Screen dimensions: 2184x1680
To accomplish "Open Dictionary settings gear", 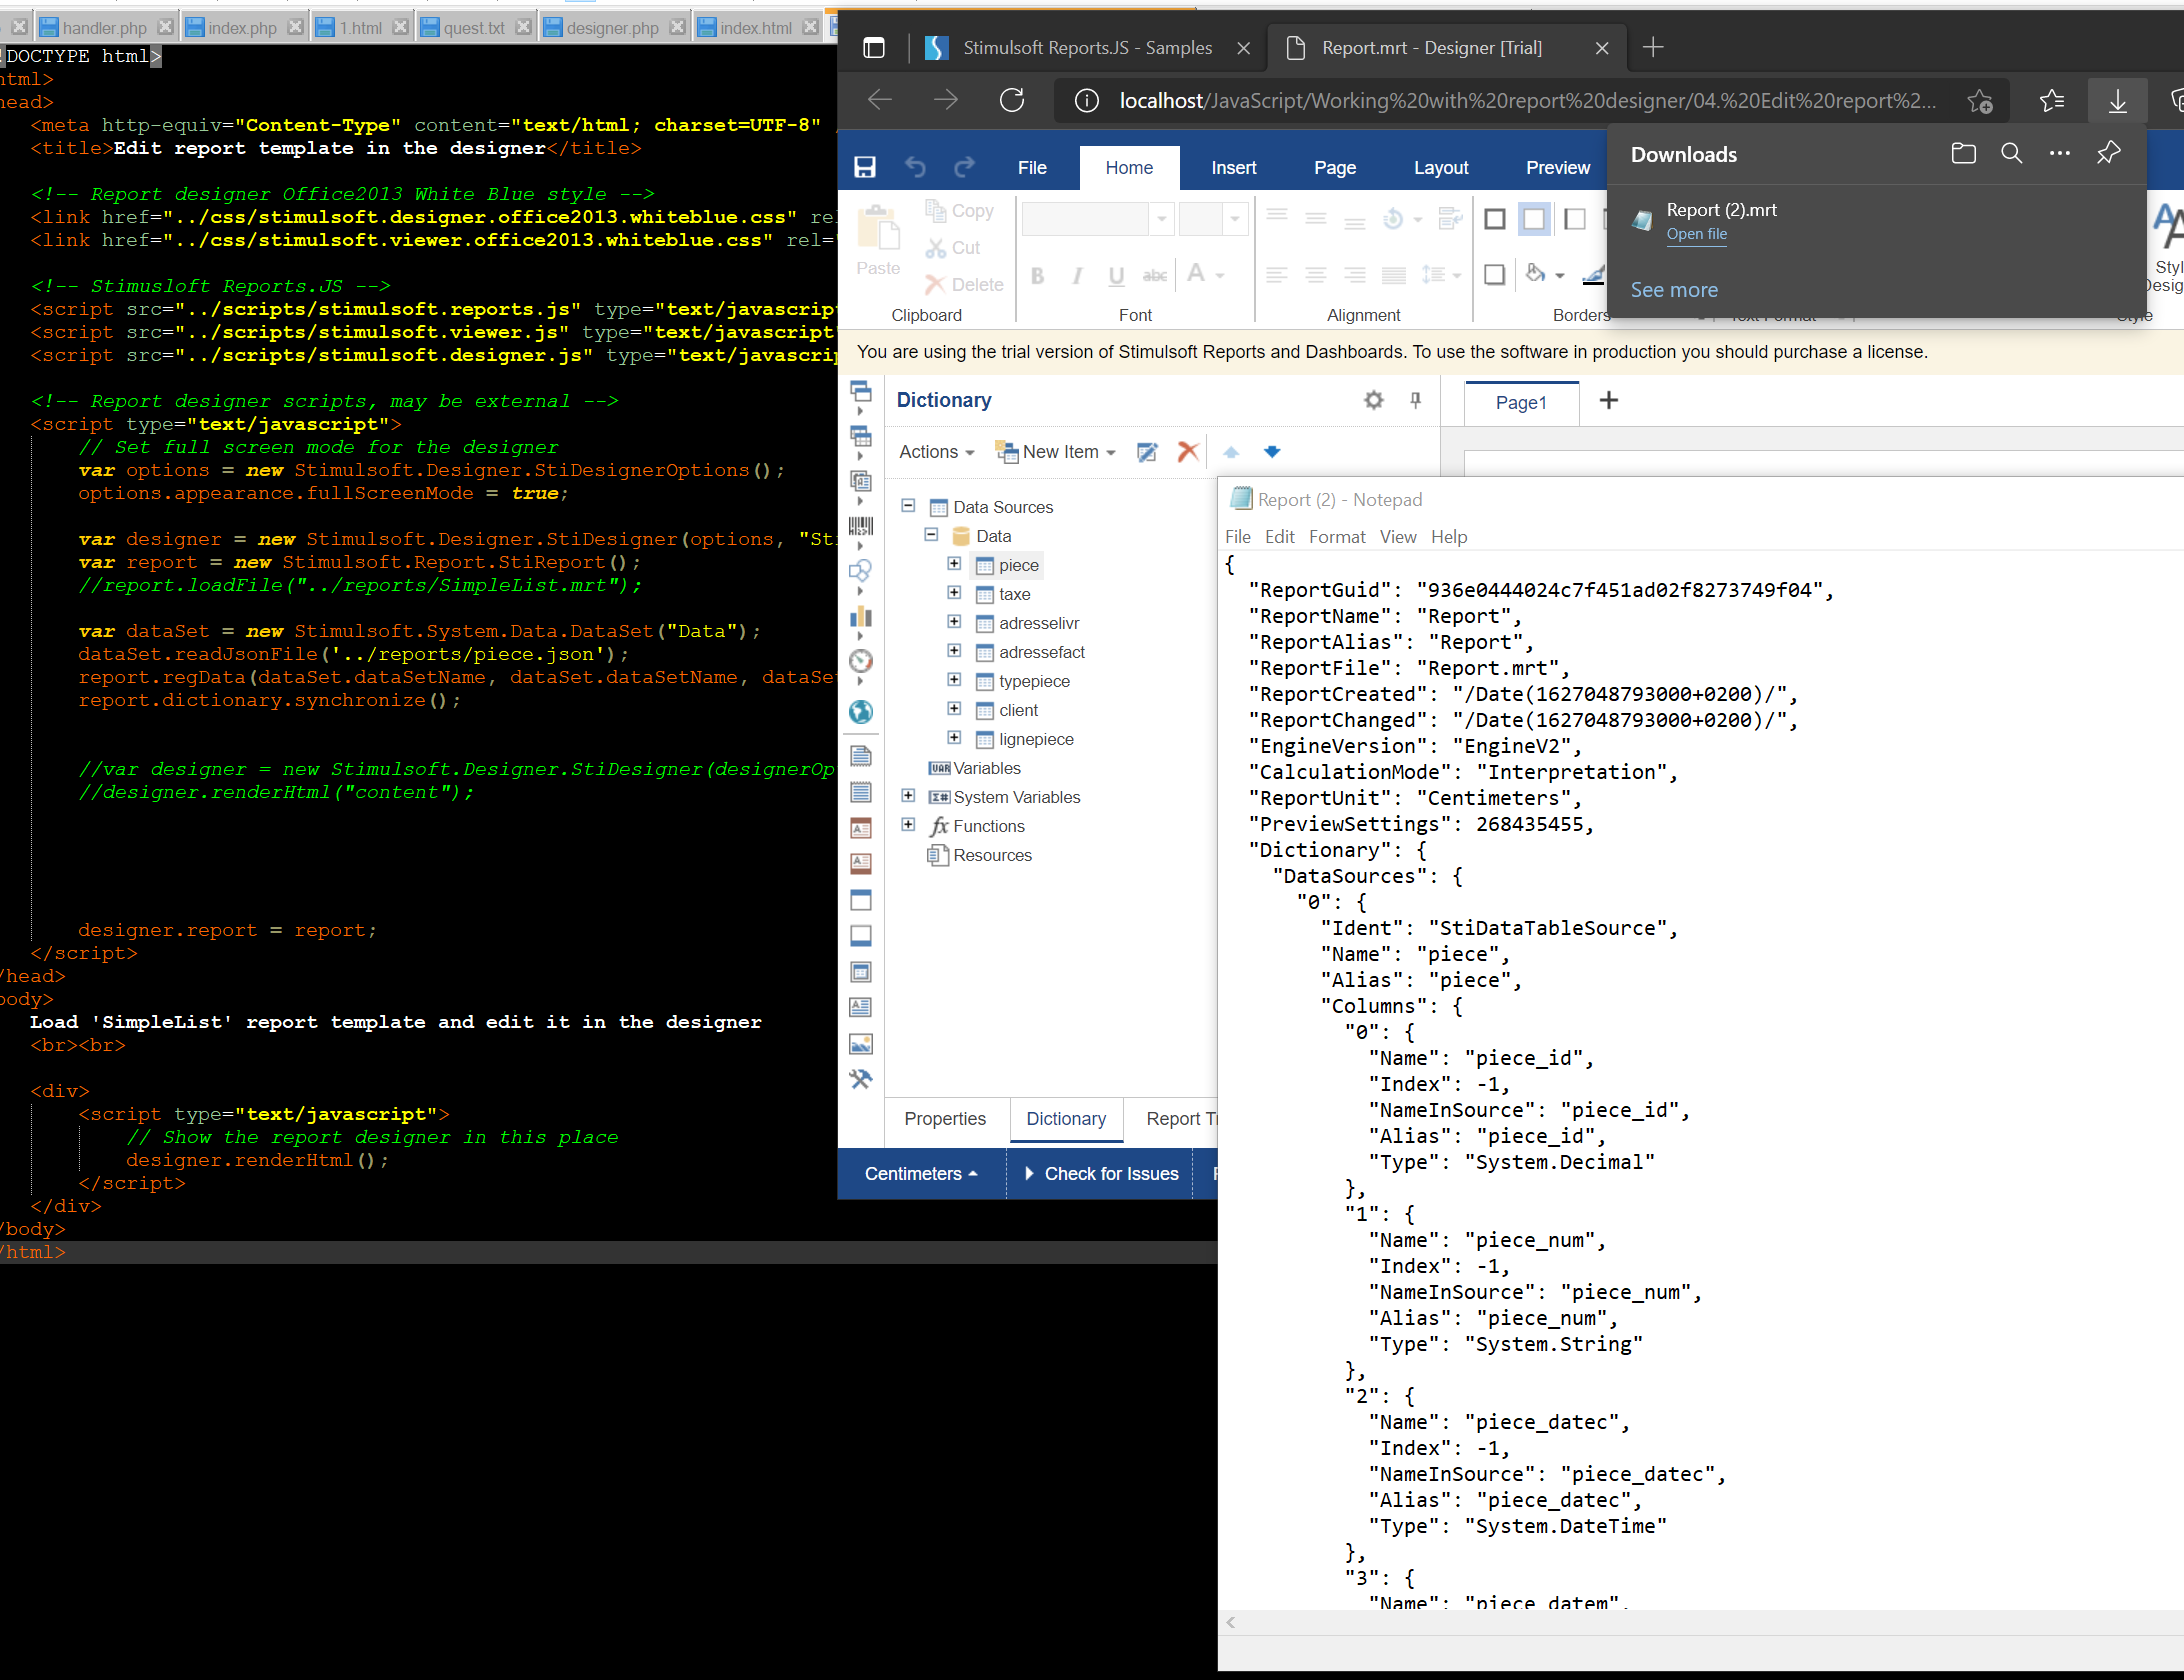I will (1374, 400).
